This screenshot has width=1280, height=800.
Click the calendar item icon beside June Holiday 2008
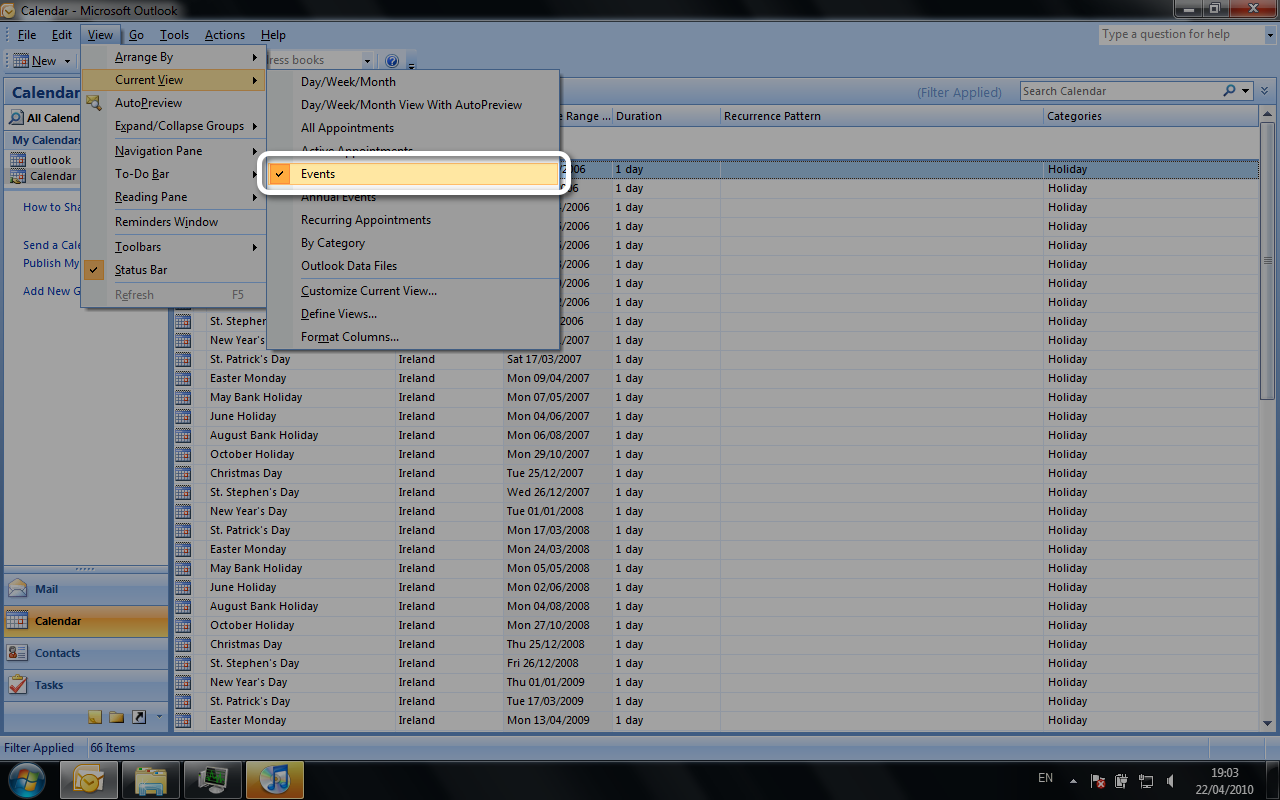pos(183,587)
